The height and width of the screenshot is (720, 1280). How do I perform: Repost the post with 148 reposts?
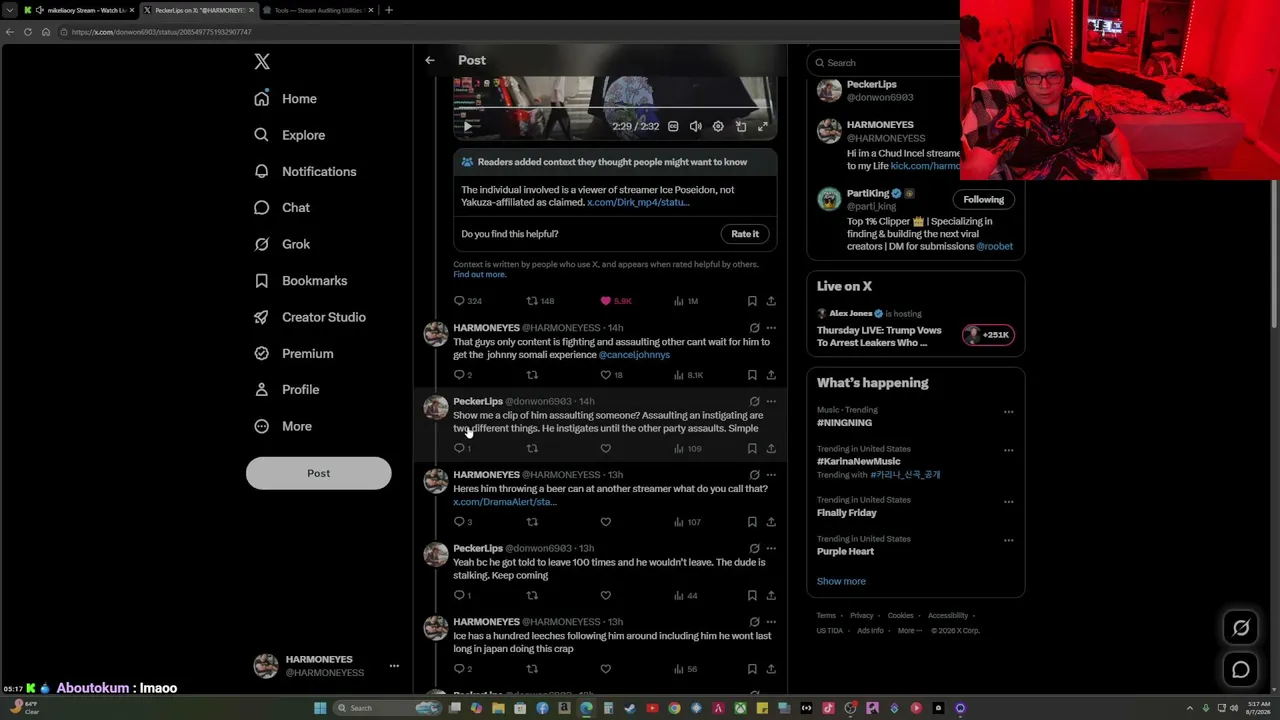tap(540, 301)
